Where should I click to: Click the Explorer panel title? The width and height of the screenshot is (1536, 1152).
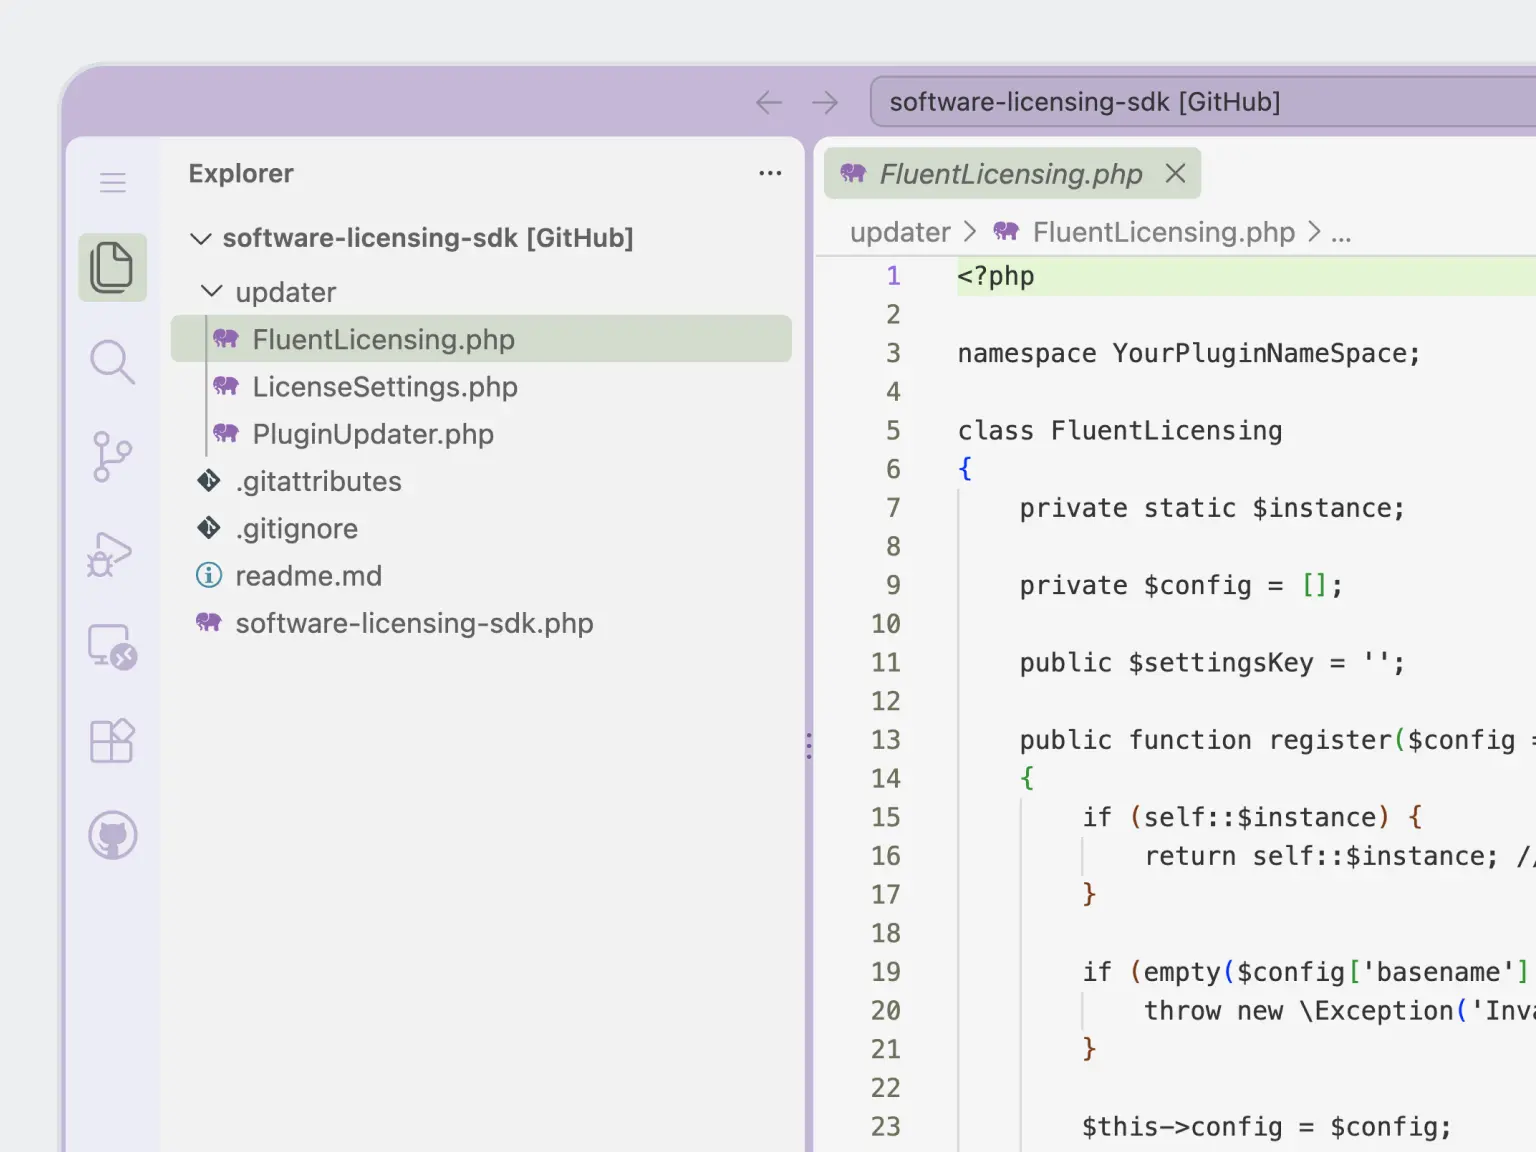pyautogui.click(x=241, y=173)
